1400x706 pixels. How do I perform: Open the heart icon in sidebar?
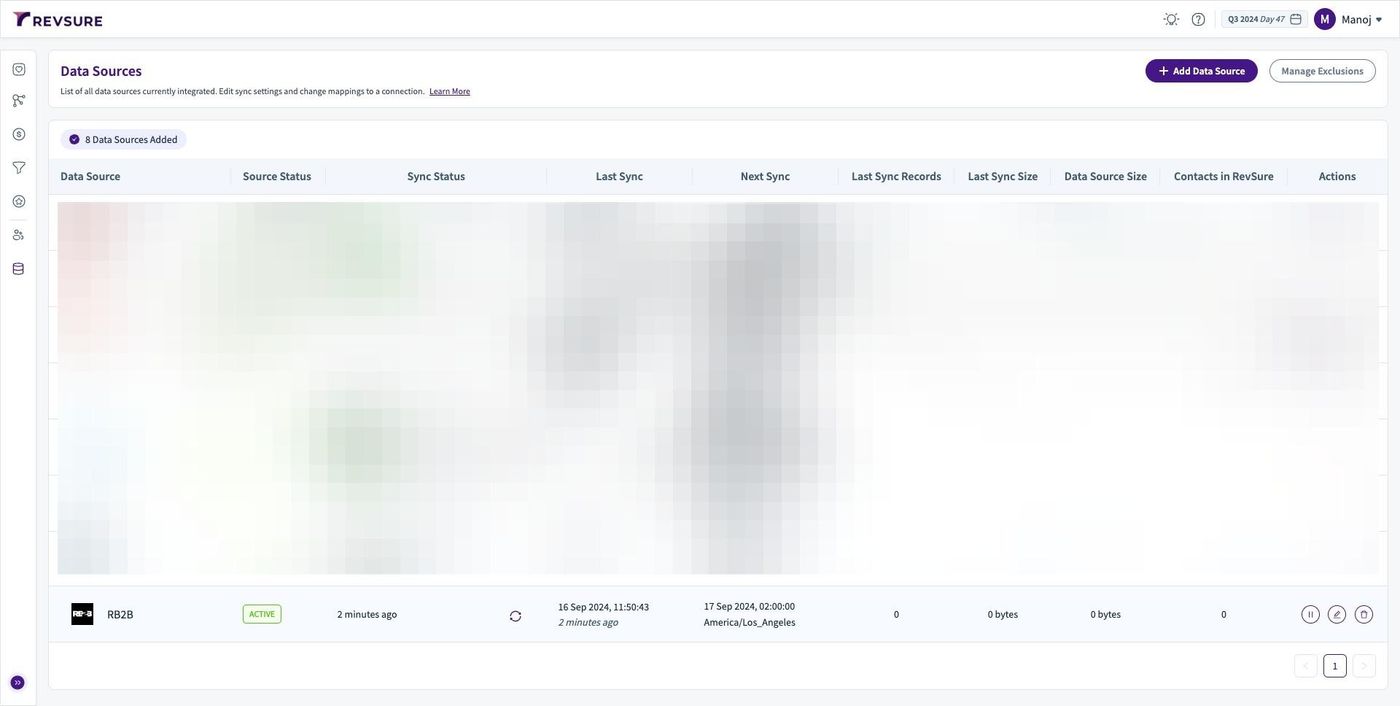pyautogui.click(x=18, y=69)
